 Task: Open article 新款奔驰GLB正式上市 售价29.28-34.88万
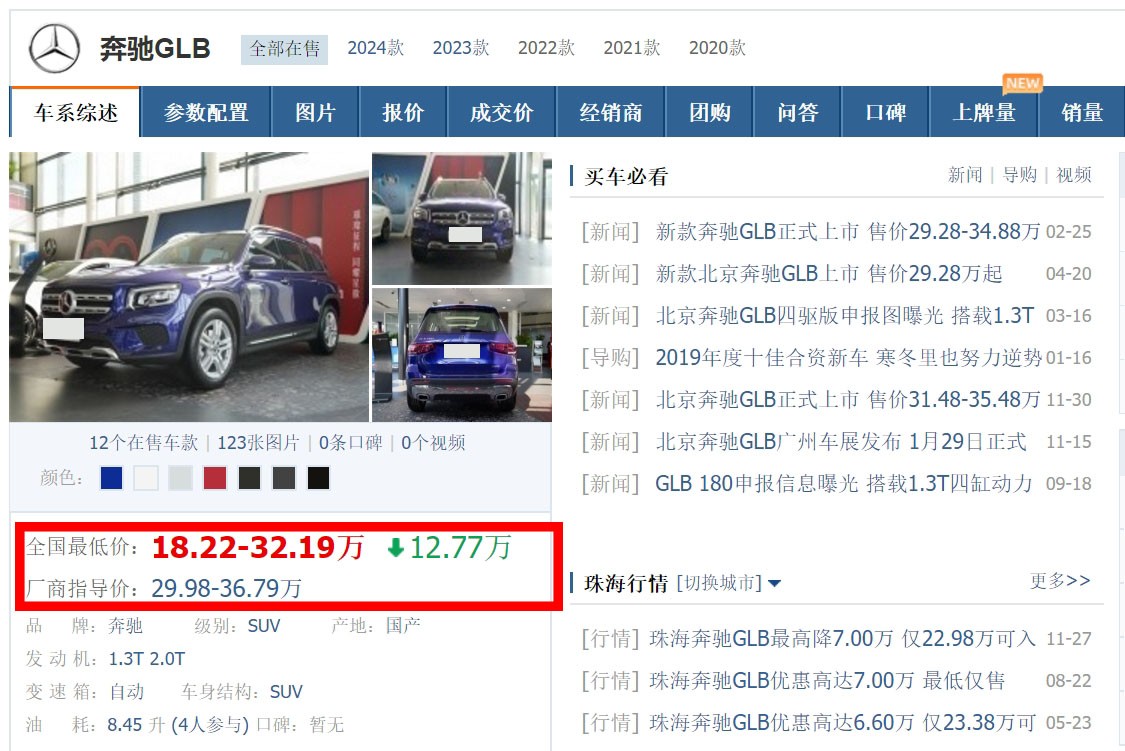847,232
